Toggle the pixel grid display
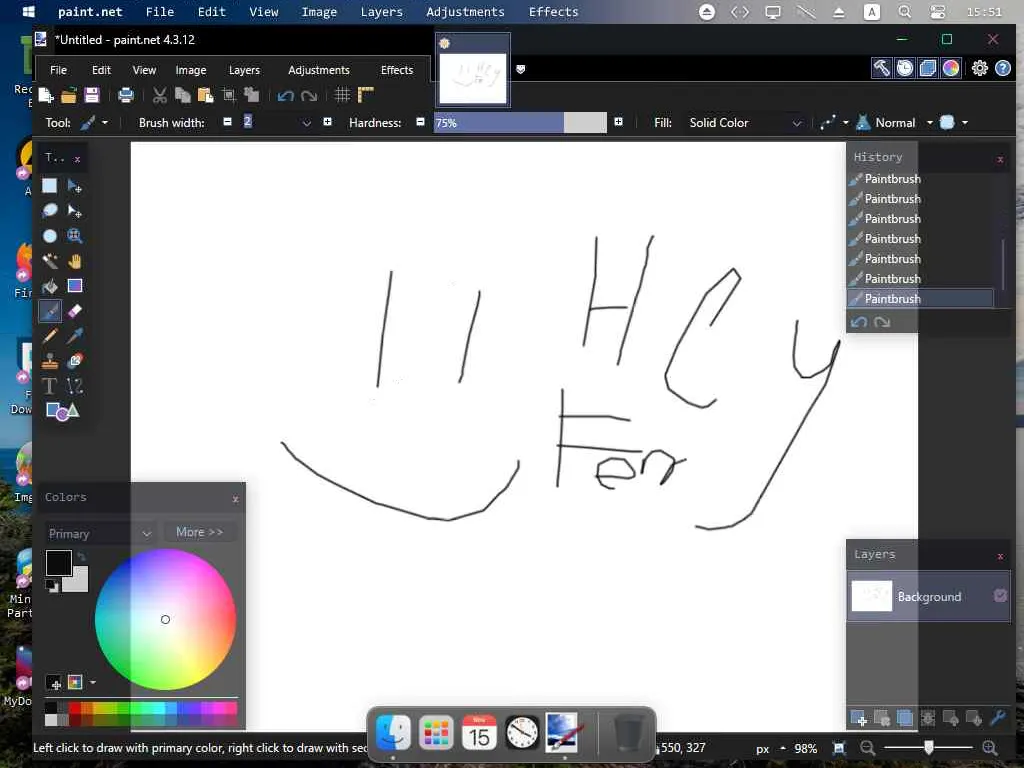 [342, 95]
